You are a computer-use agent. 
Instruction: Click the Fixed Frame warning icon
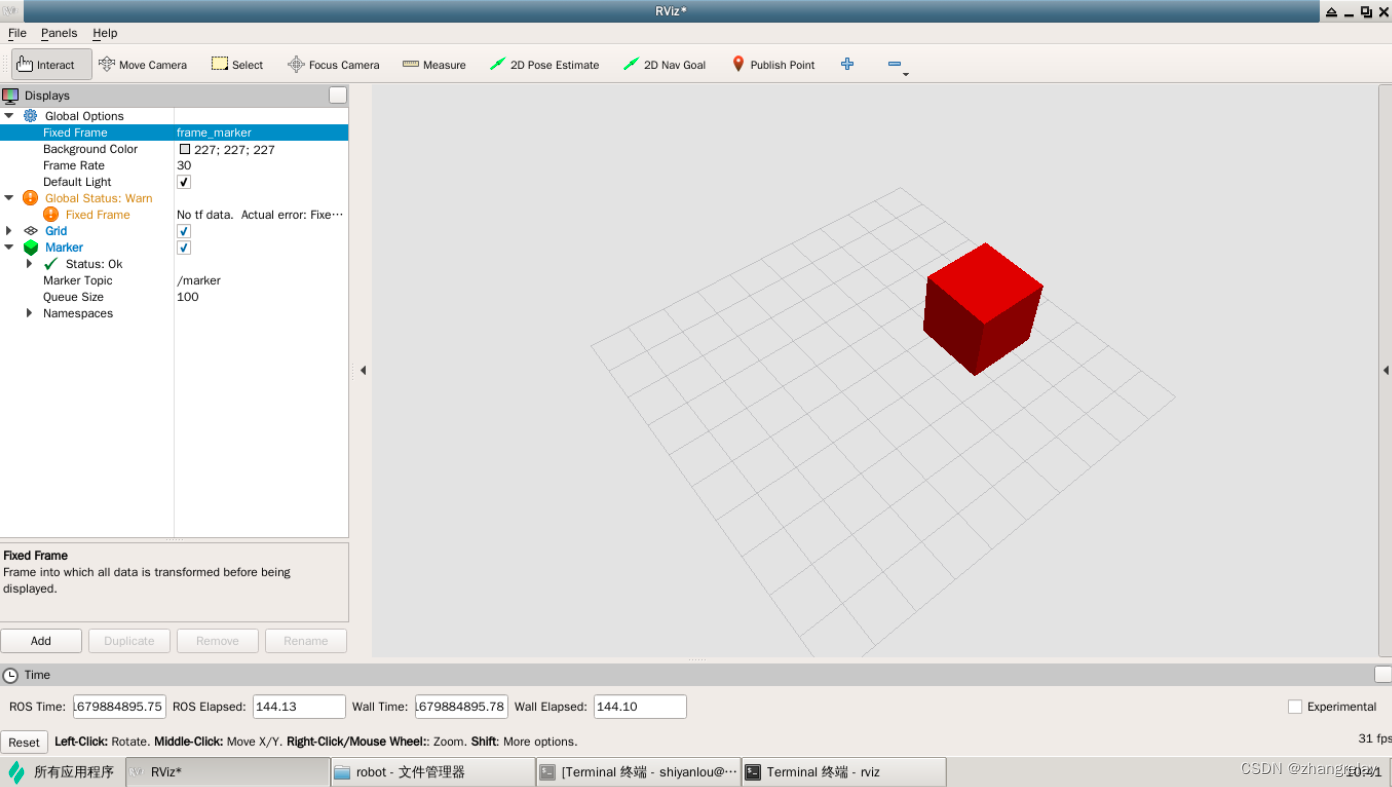[x=51, y=214]
